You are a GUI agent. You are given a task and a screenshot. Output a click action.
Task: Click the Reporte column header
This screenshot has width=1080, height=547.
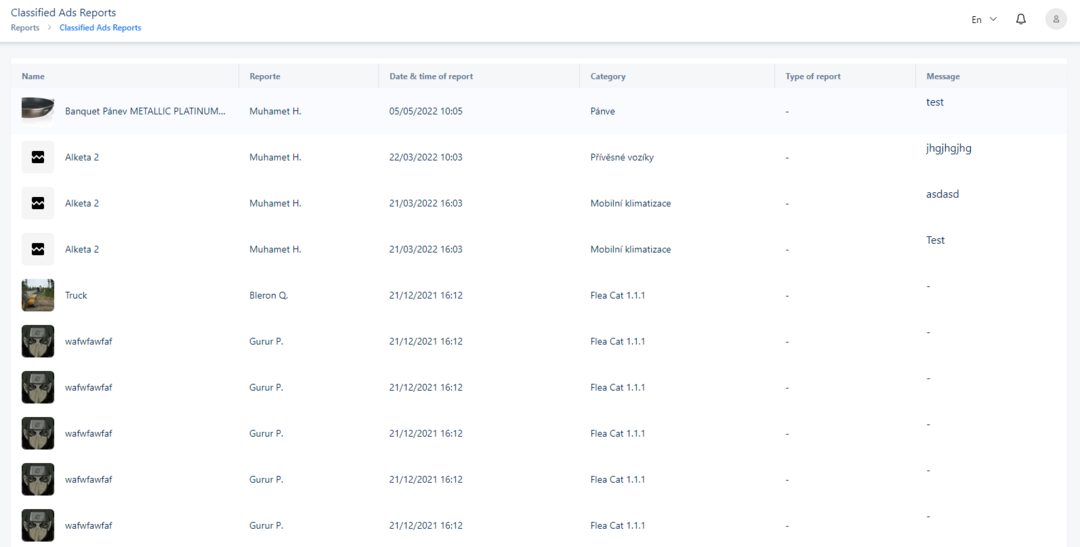pos(264,76)
